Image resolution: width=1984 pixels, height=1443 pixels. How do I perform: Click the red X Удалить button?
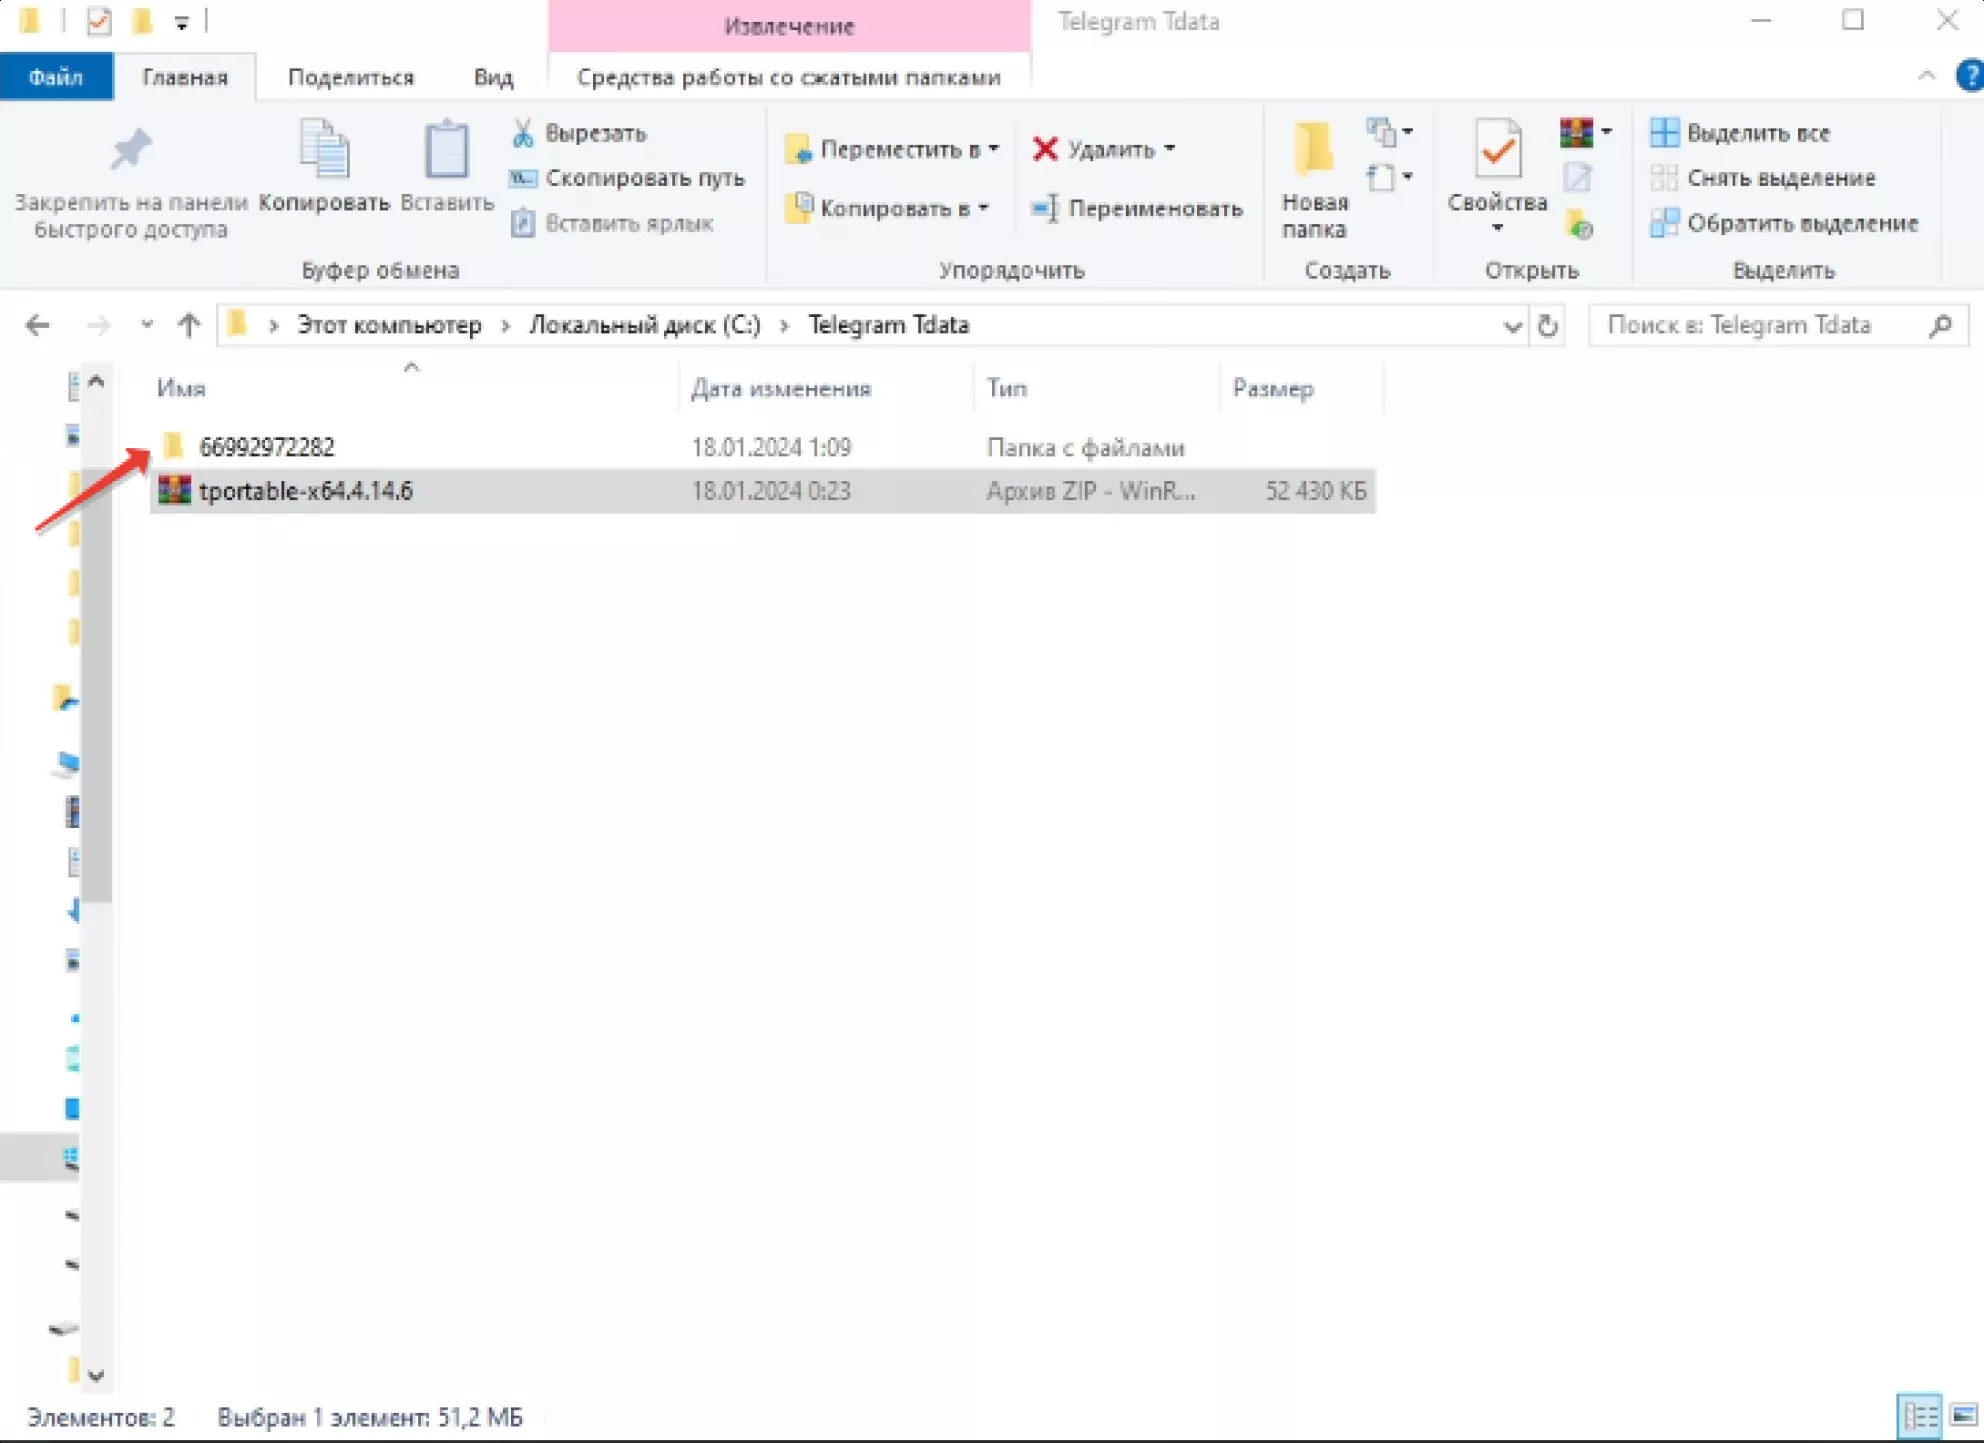point(1046,149)
